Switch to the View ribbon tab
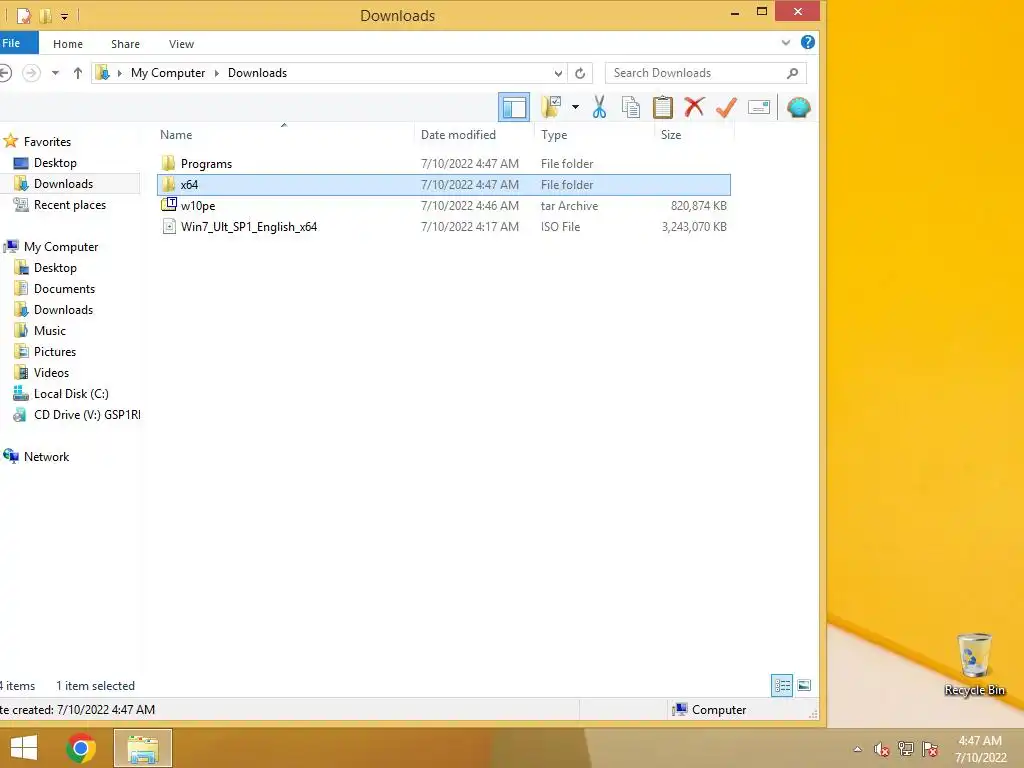 coord(181,44)
